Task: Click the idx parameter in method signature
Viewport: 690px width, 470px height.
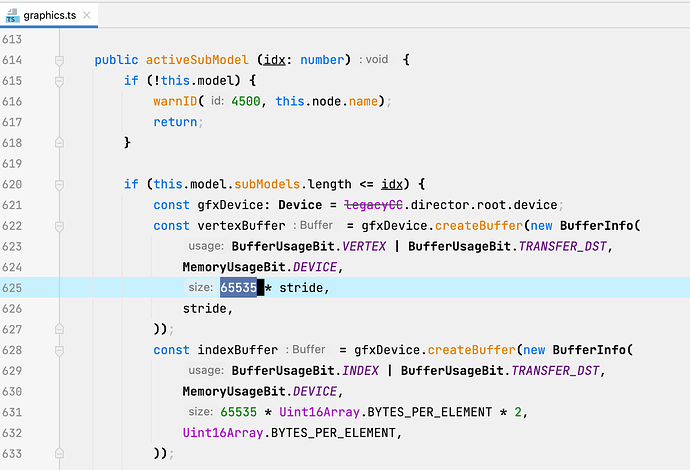Action: pos(275,60)
